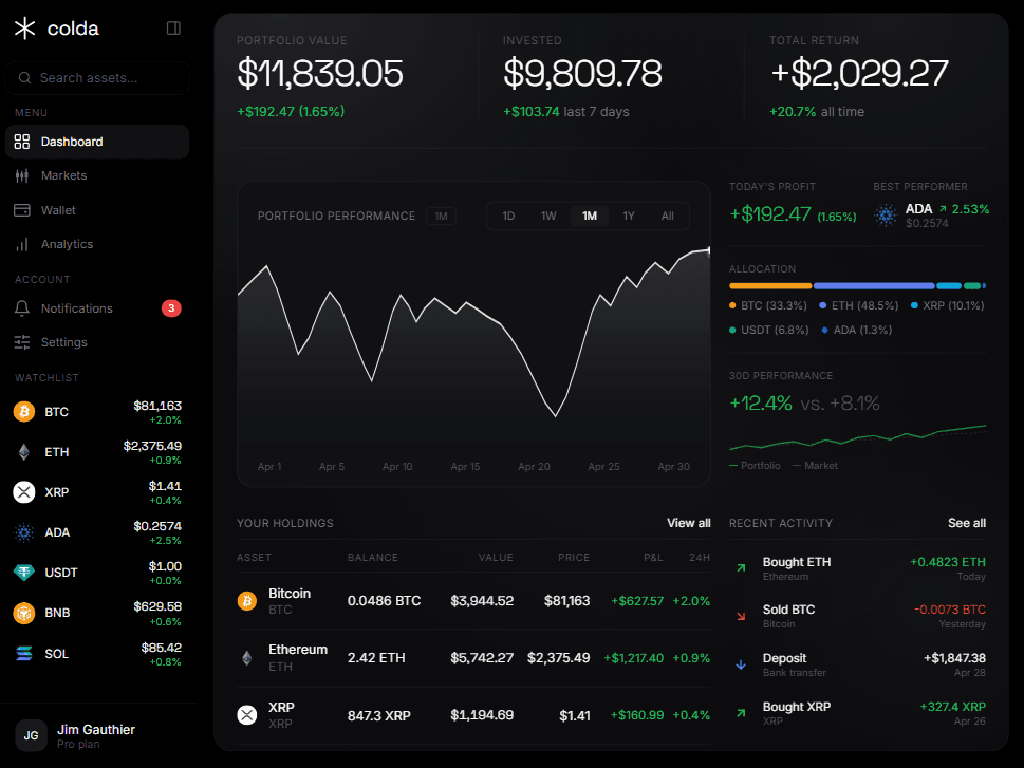1024x768 pixels.
Task: Click the BTC coin icon in watchlist
Action: click(x=24, y=411)
